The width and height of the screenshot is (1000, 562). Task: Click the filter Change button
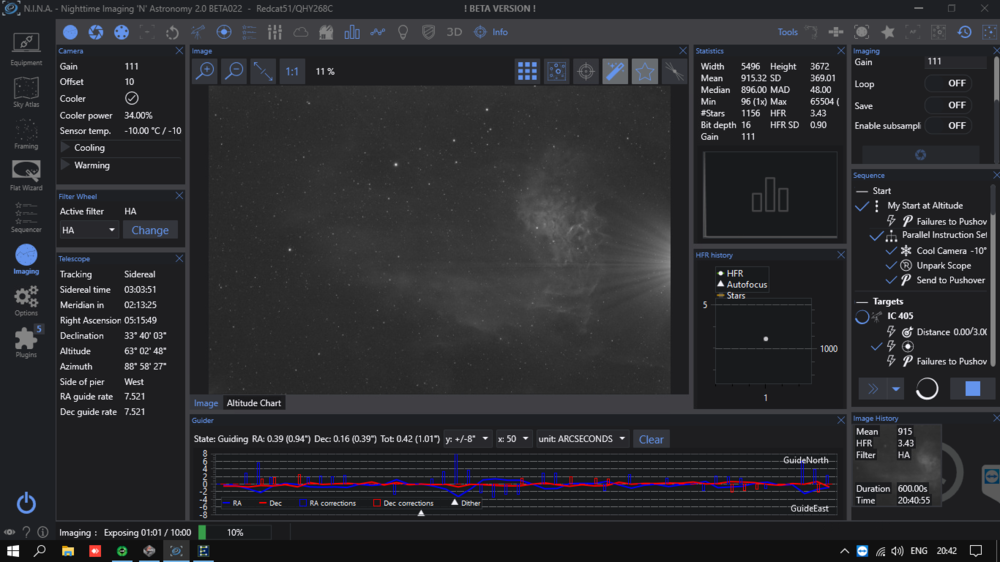click(x=150, y=230)
